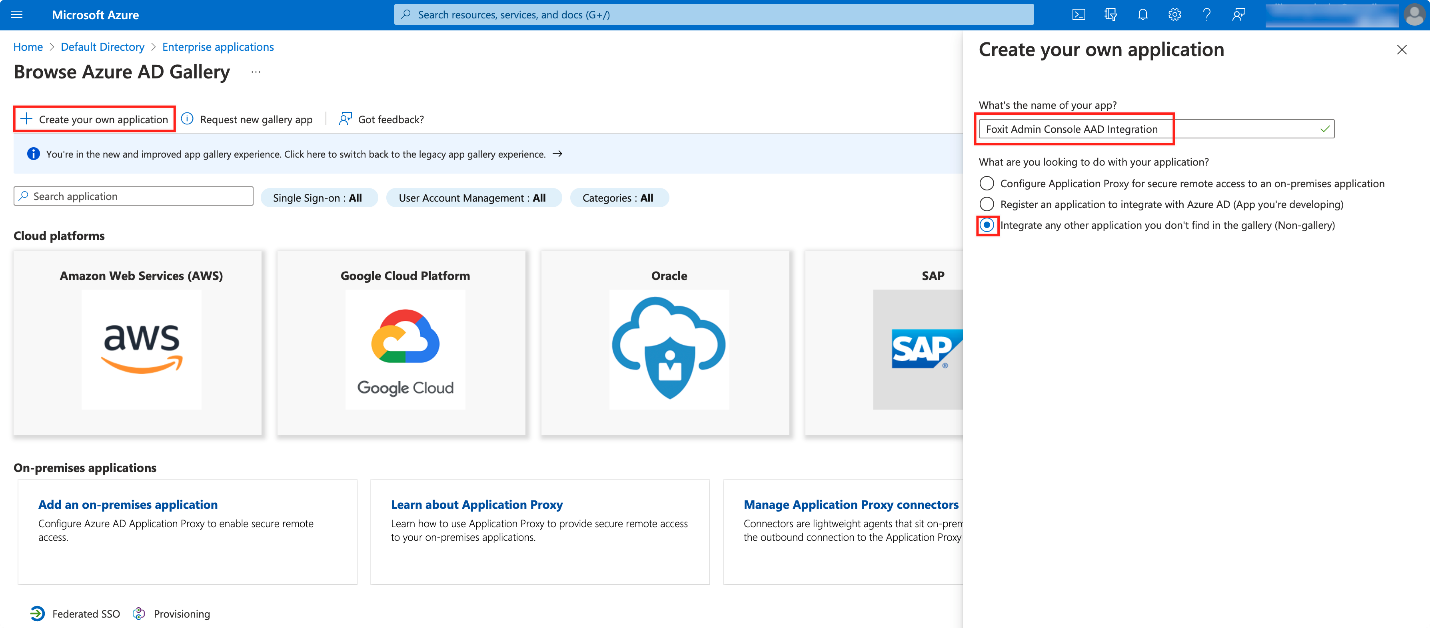This screenshot has height=628, width=1430.
Task: Choose Configure Application Proxy option
Action: click(987, 183)
